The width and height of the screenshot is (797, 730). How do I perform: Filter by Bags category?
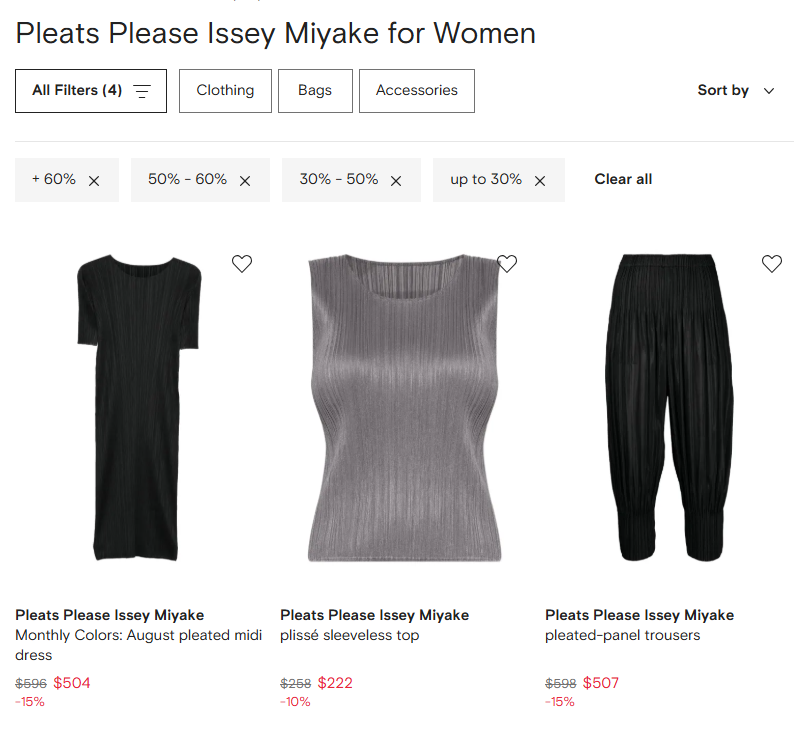(x=314, y=91)
